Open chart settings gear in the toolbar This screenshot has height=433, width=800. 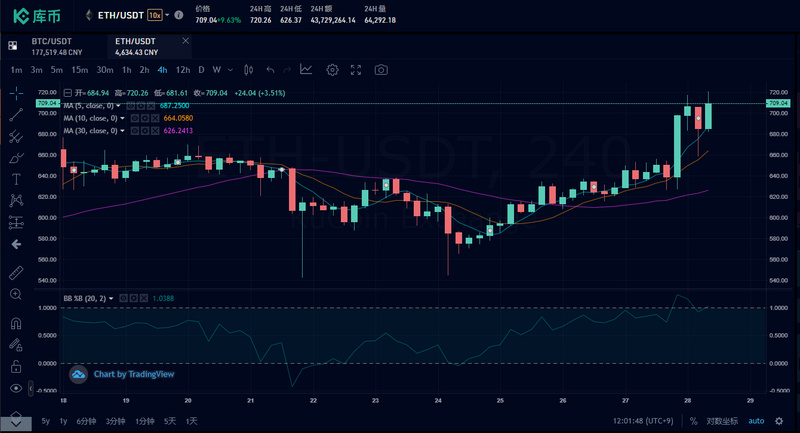point(332,70)
